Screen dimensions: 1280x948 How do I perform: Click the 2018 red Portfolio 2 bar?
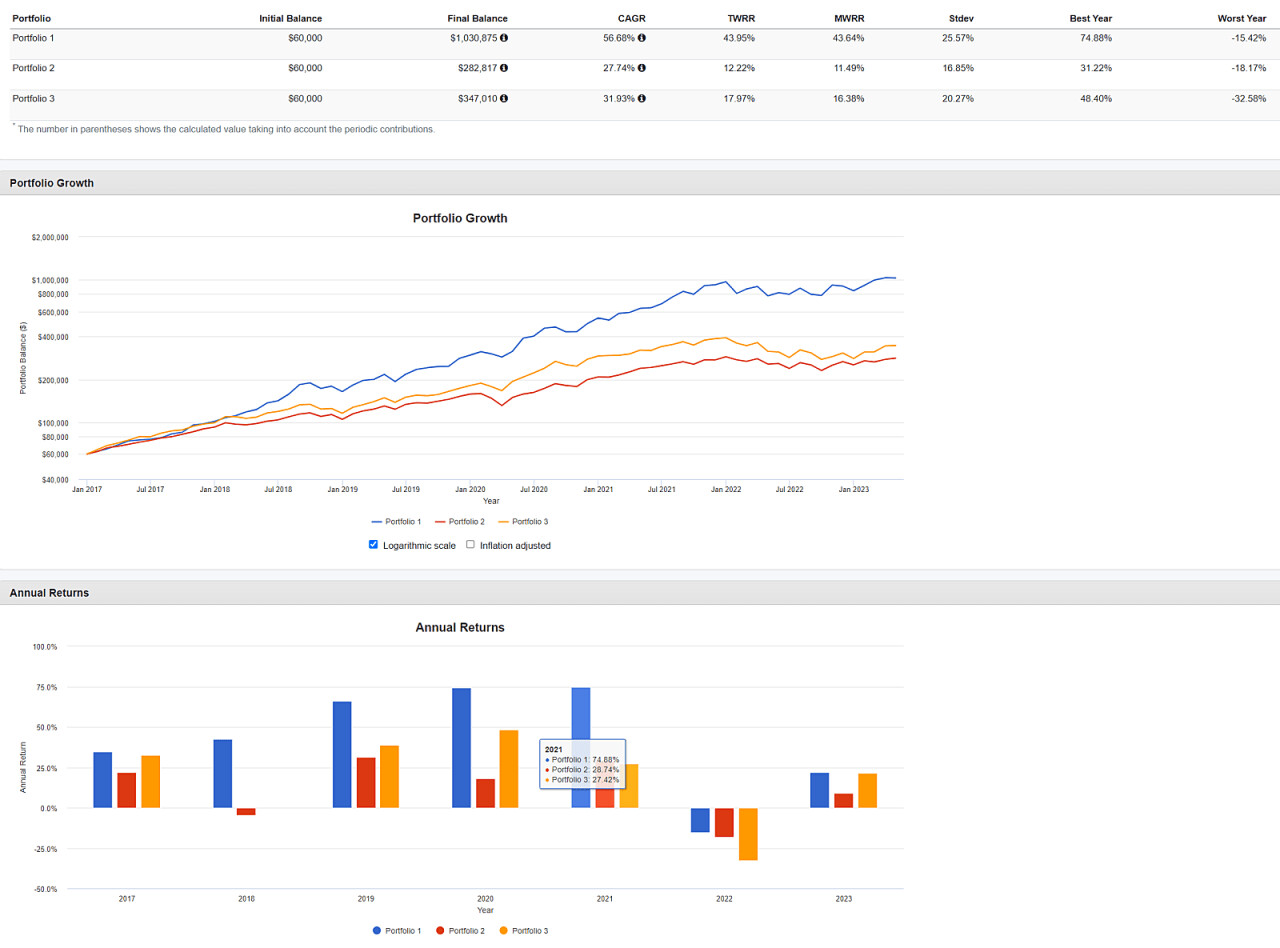pyautogui.click(x=246, y=811)
